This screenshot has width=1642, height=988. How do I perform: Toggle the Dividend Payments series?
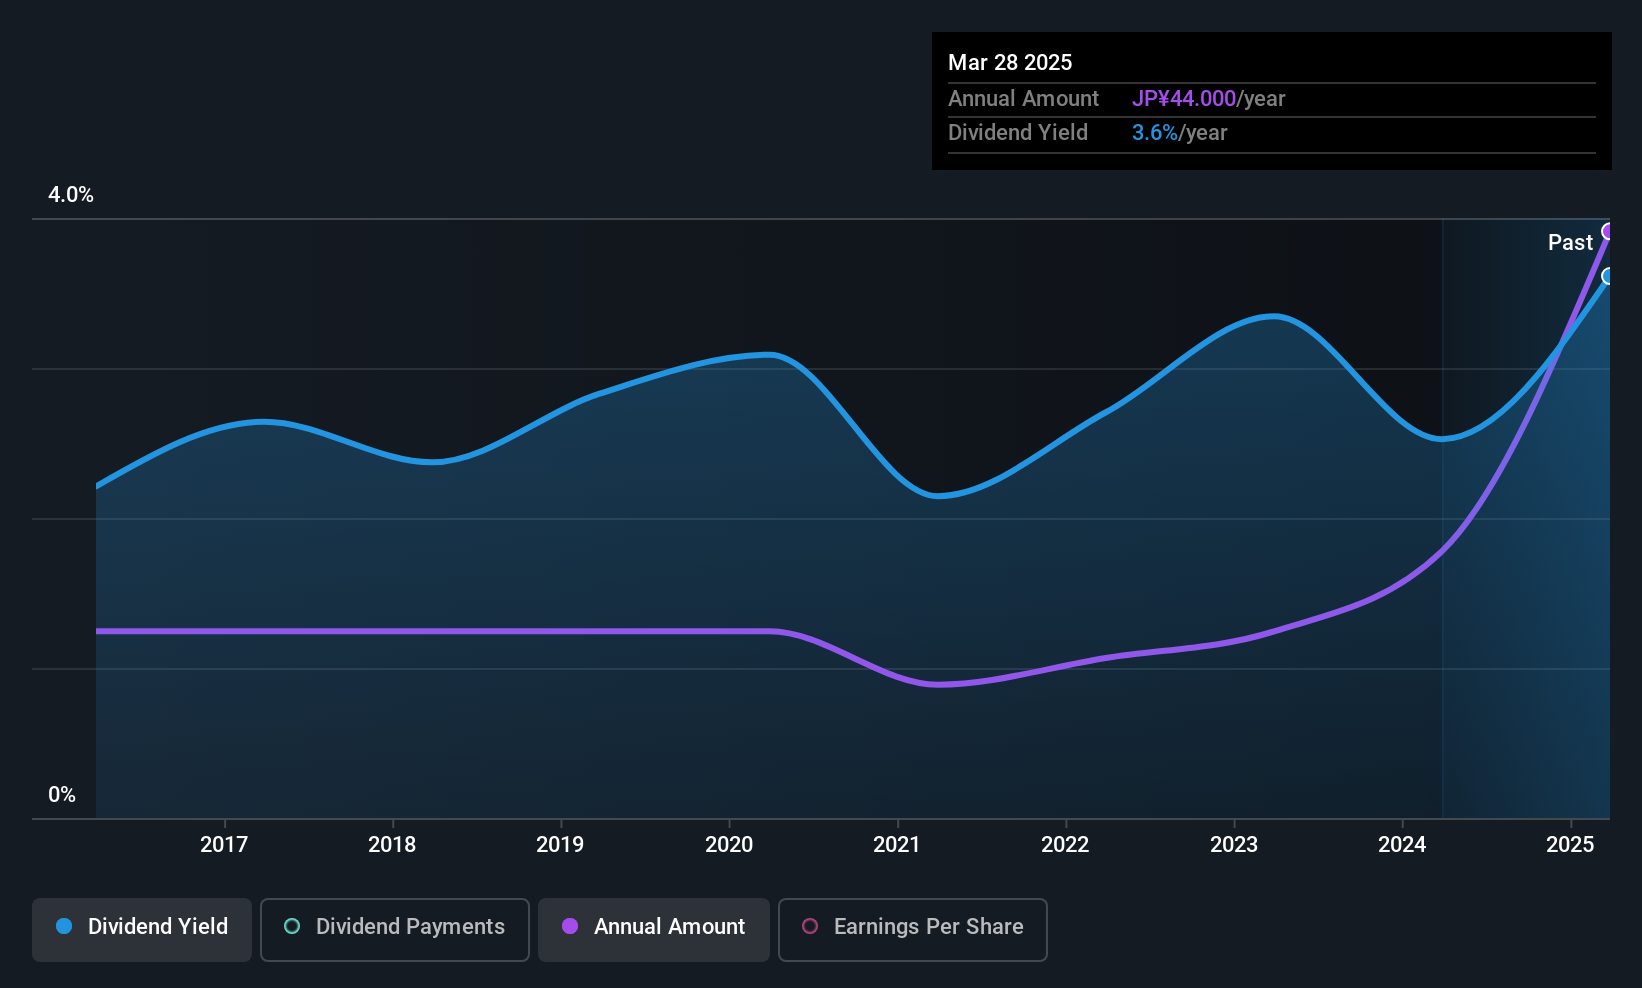395,930
